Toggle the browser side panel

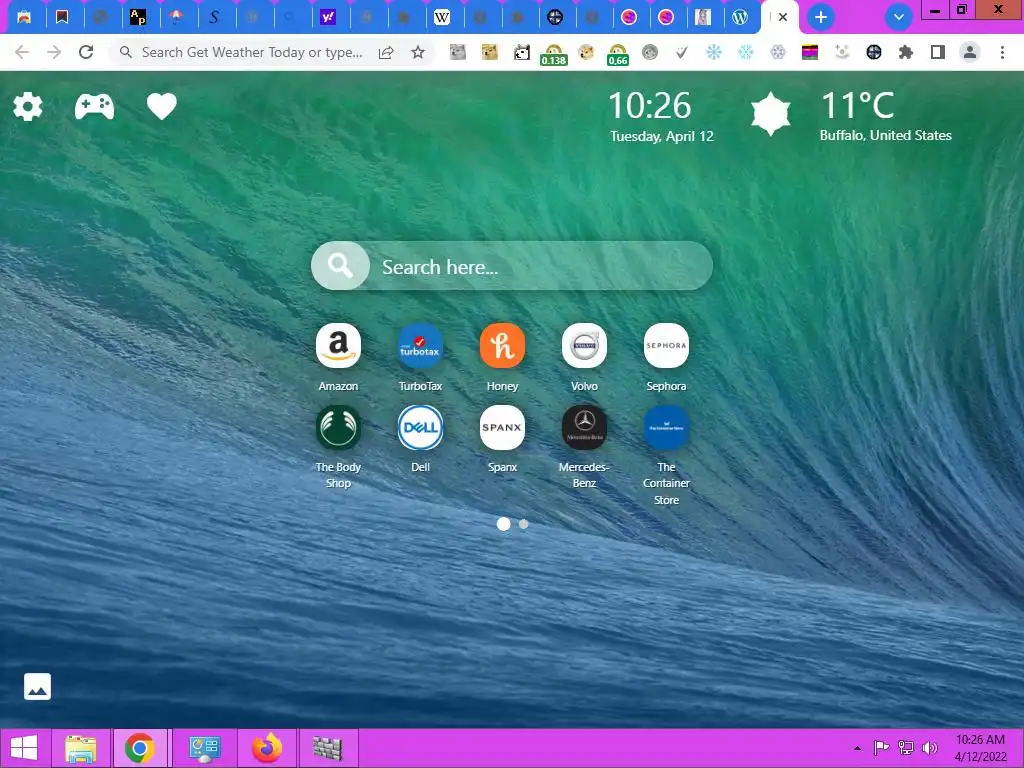tap(938, 52)
